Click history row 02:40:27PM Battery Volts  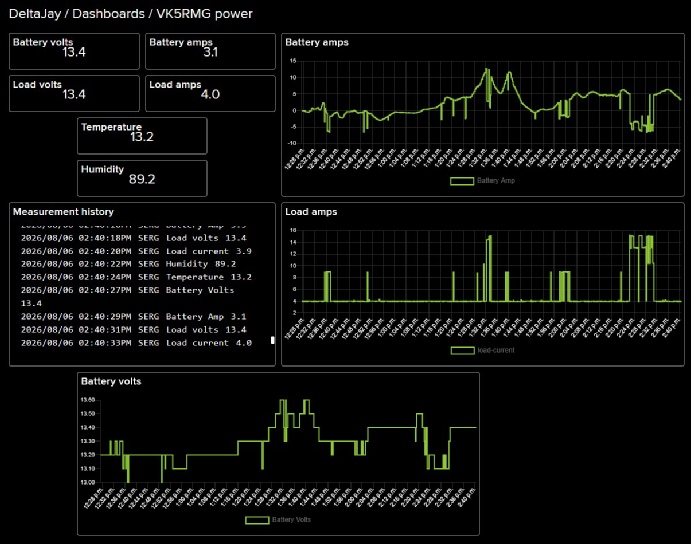click(x=127, y=297)
